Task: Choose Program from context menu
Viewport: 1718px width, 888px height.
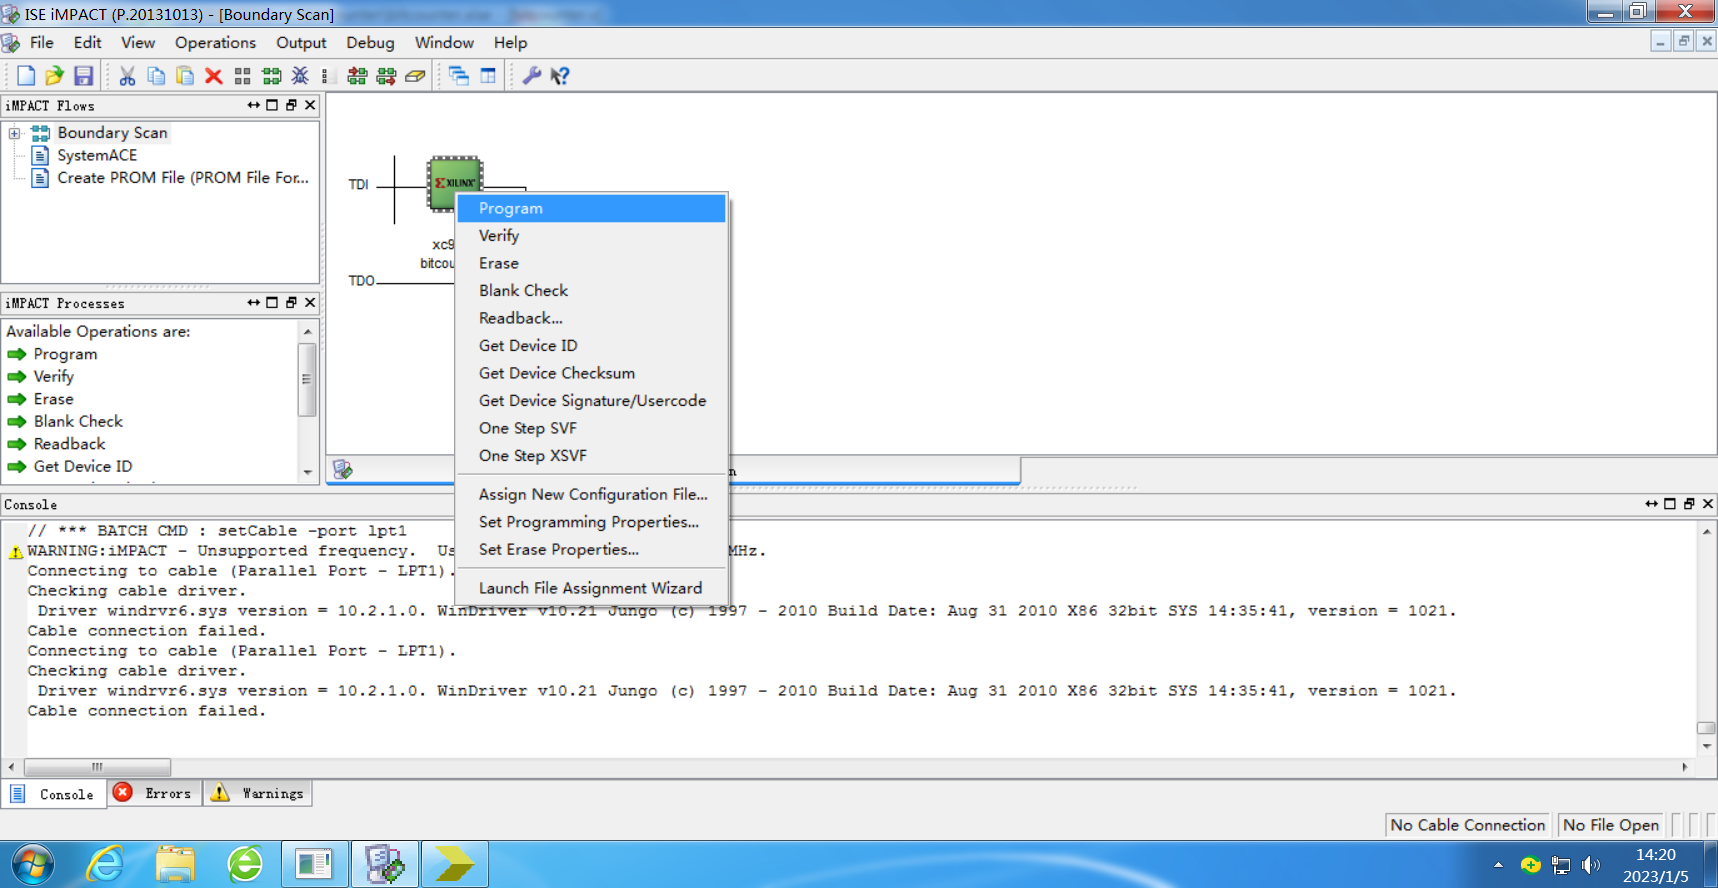Action: (x=591, y=208)
